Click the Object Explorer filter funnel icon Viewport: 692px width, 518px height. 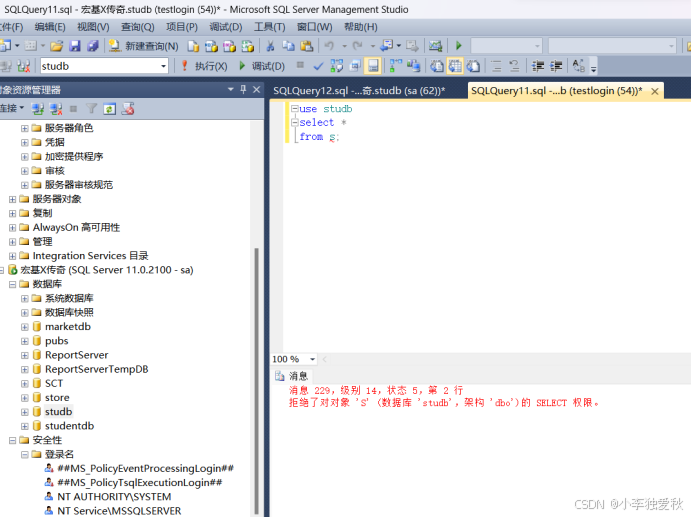coord(91,109)
